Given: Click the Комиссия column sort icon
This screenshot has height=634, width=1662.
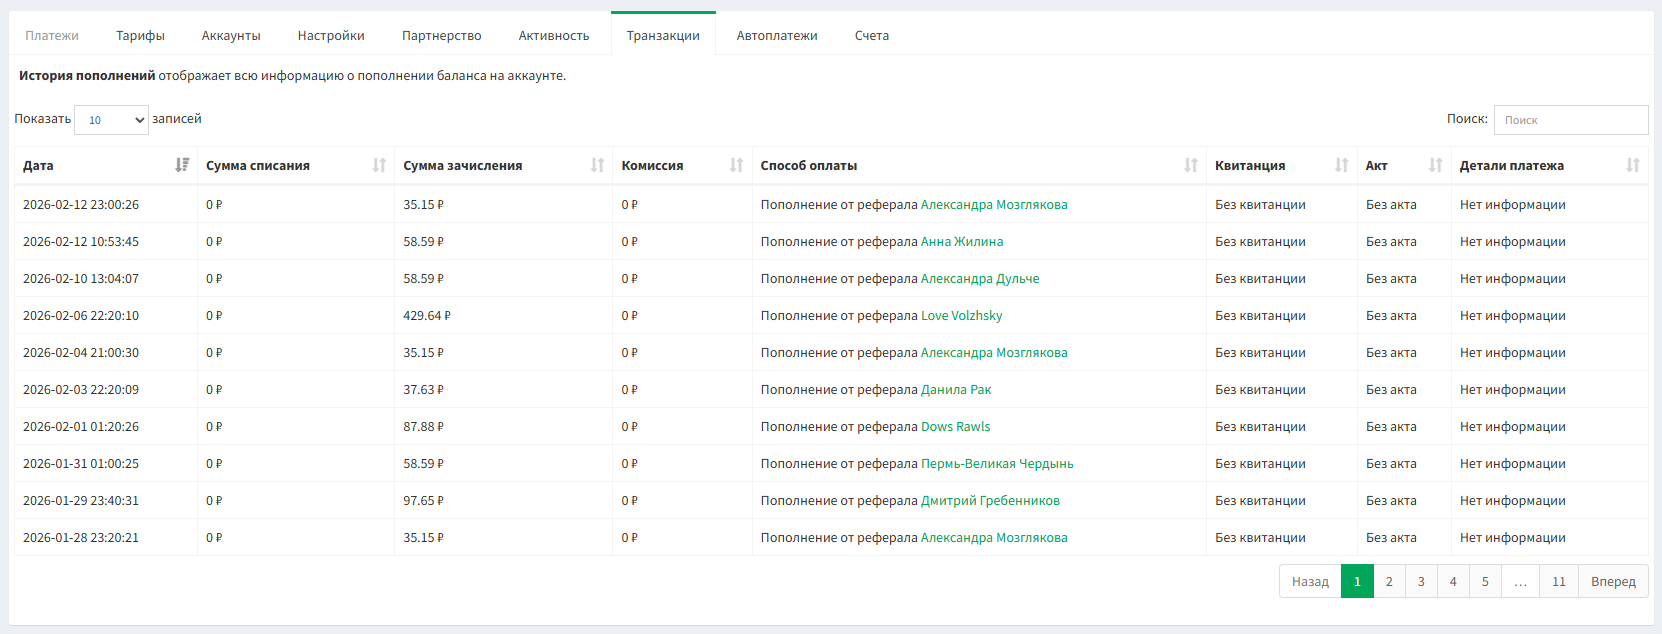Looking at the screenshot, I should point(736,165).
